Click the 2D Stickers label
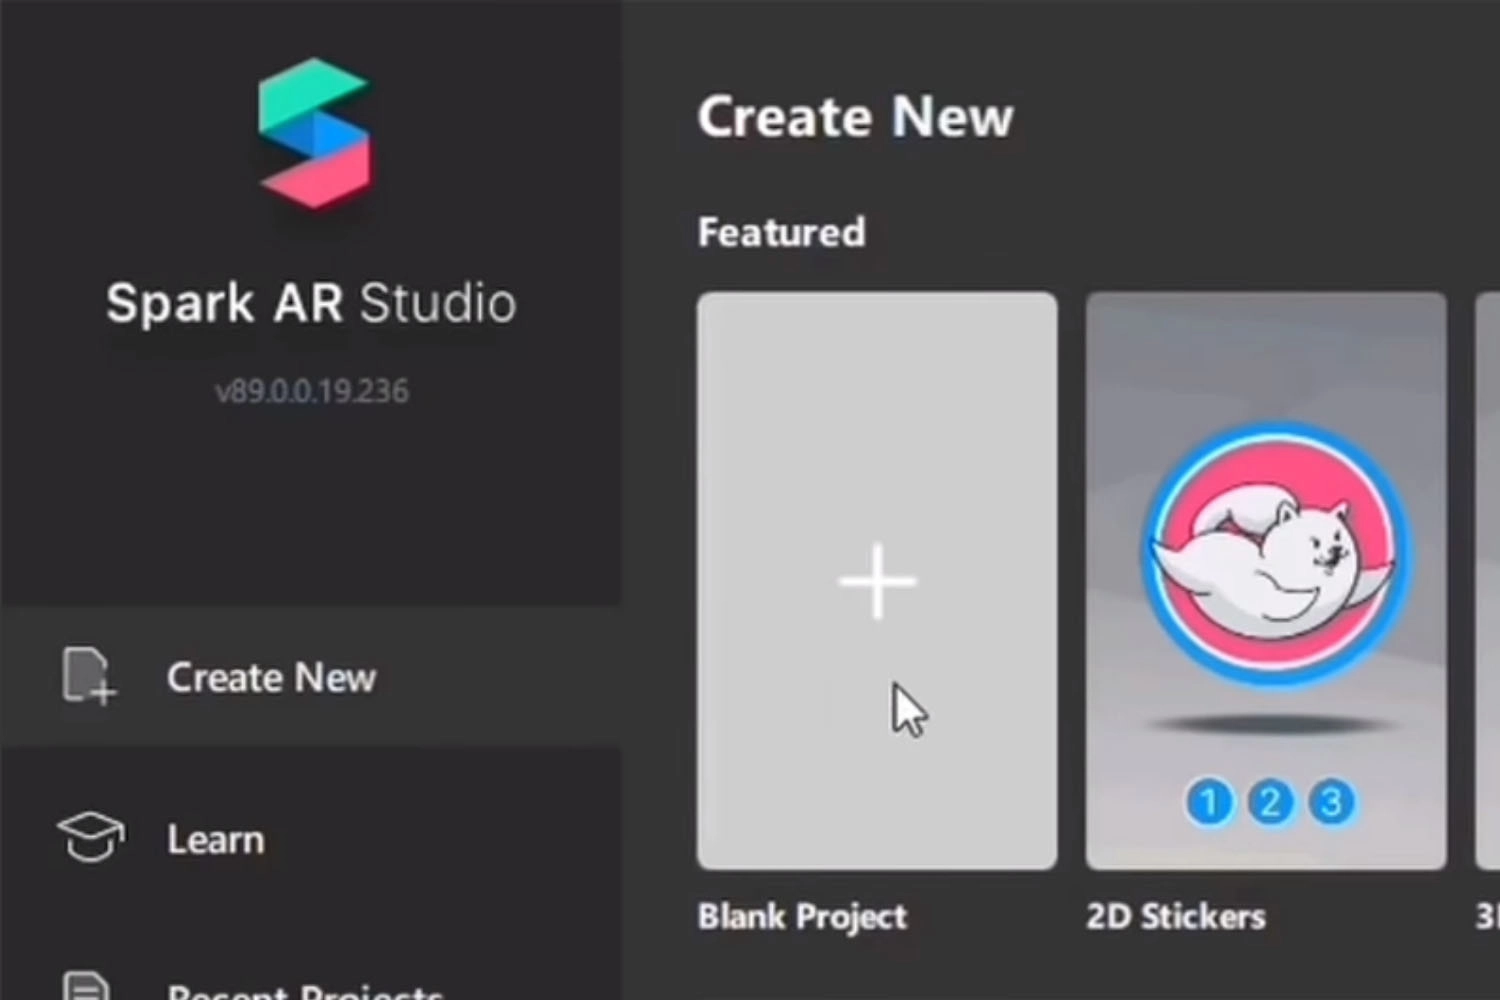 [x=1176, y=917]
